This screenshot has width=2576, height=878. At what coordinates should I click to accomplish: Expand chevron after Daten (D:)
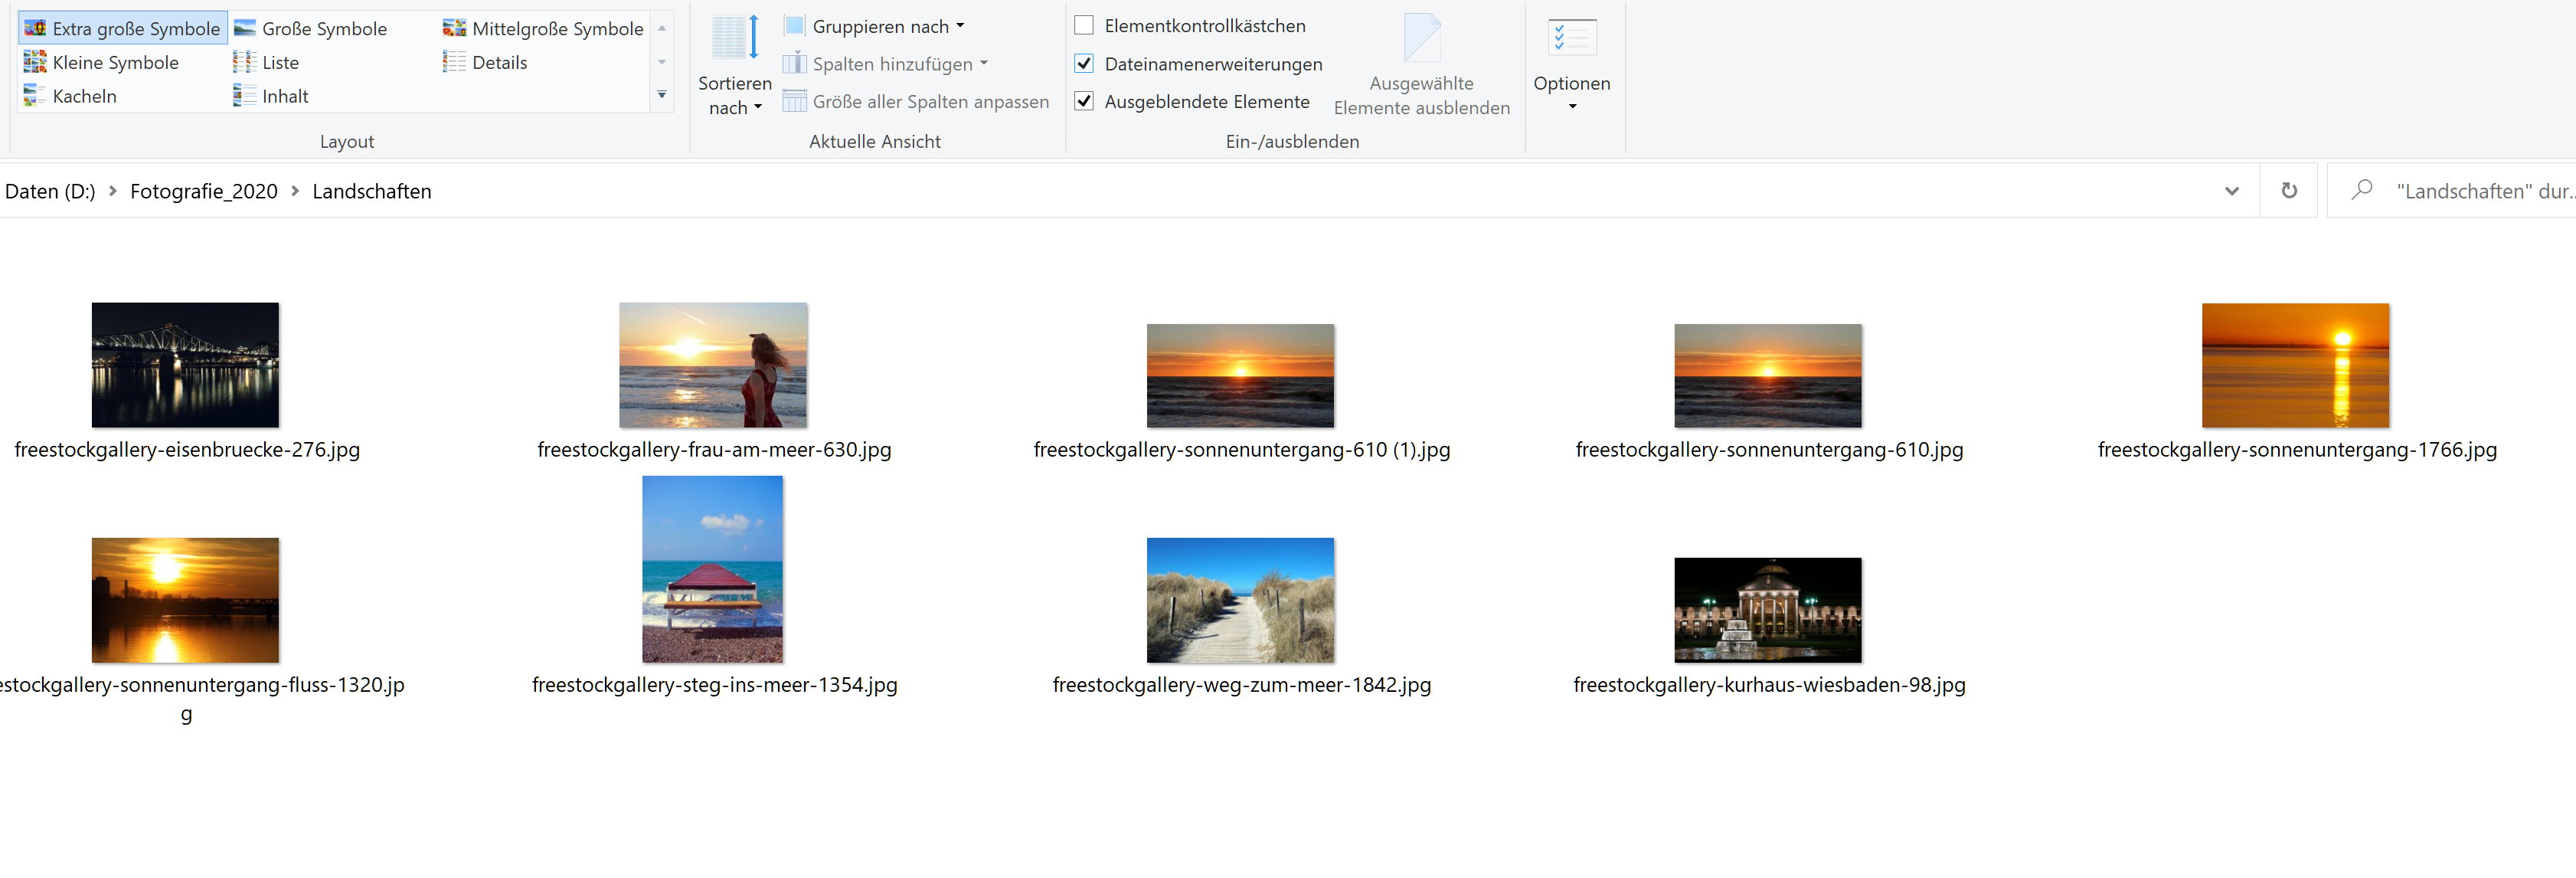[112, 191]
